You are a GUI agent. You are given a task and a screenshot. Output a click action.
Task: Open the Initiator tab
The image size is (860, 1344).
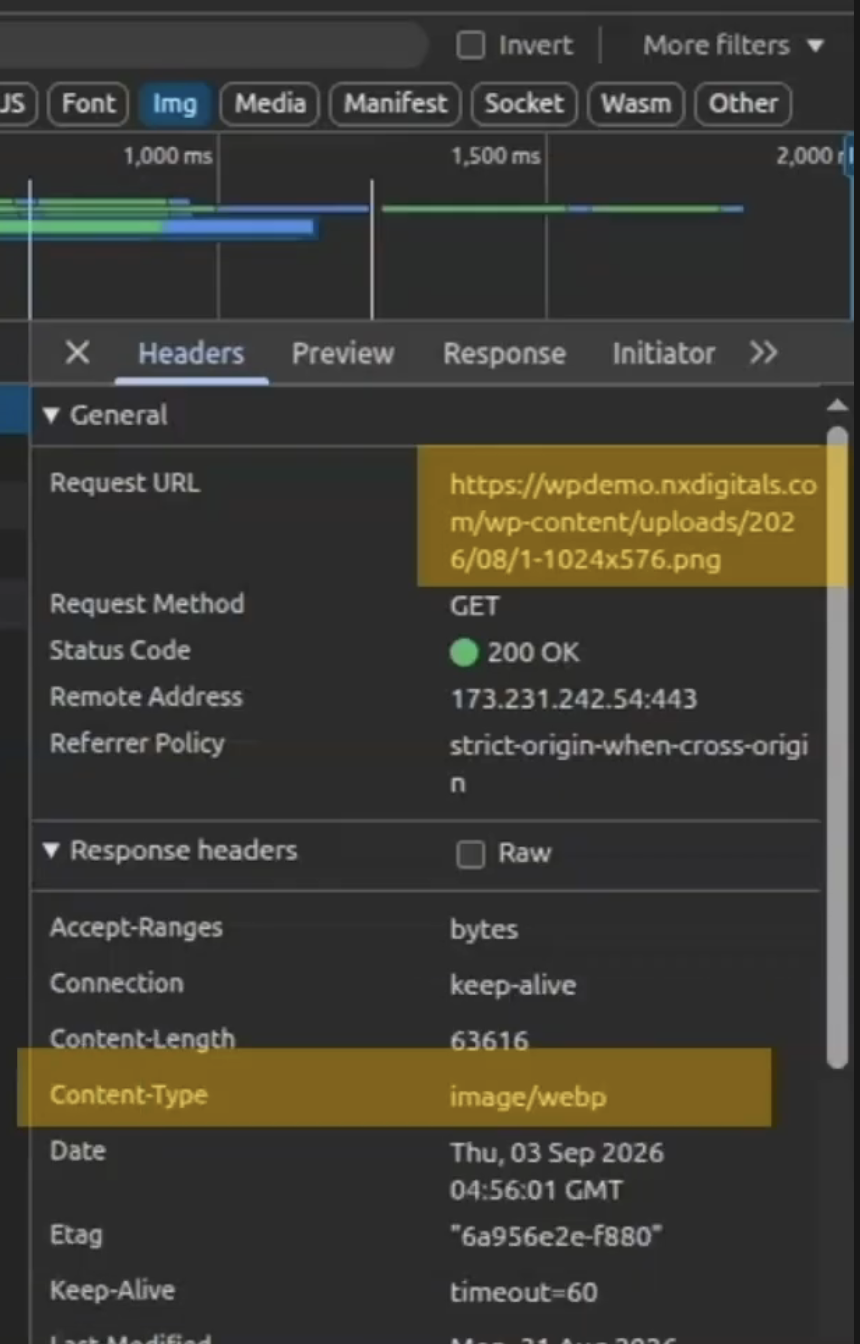tap(663, 353)
